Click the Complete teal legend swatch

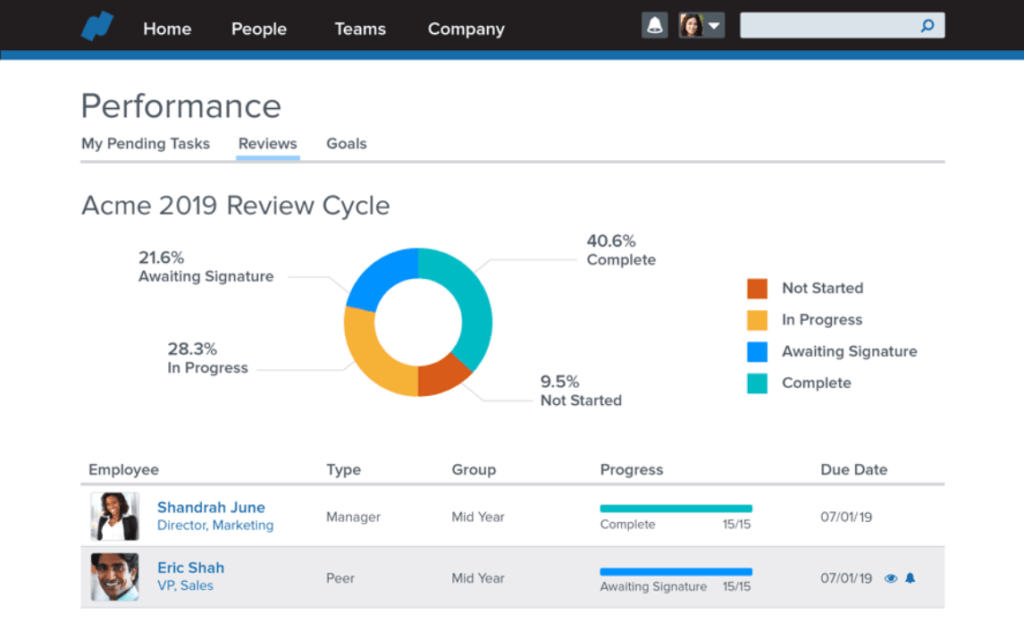pyautogui.click(x=757, y=383)
